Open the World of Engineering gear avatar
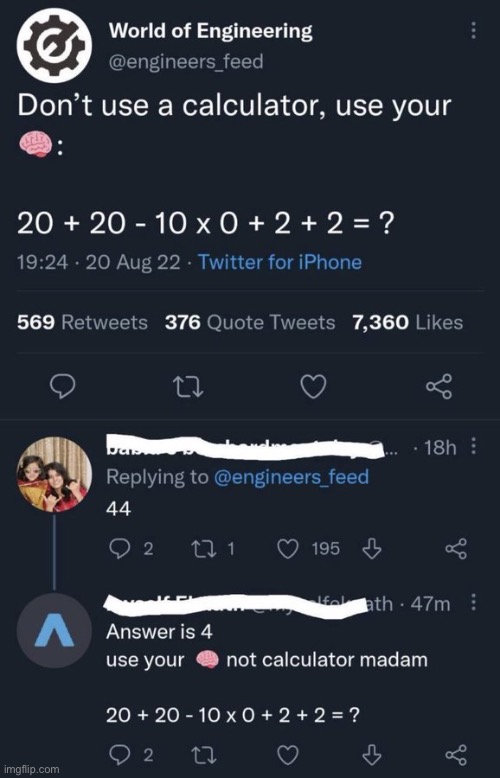 point(55,46)
